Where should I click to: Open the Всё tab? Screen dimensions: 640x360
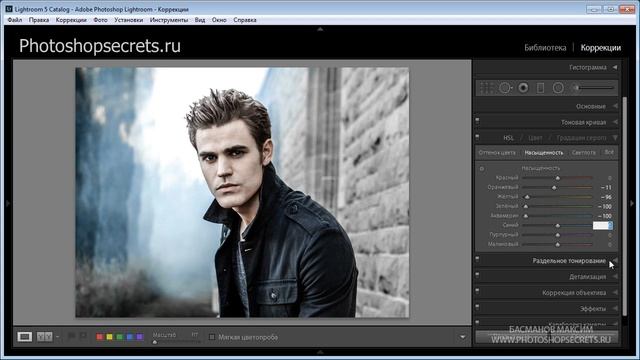coord(609,152)
